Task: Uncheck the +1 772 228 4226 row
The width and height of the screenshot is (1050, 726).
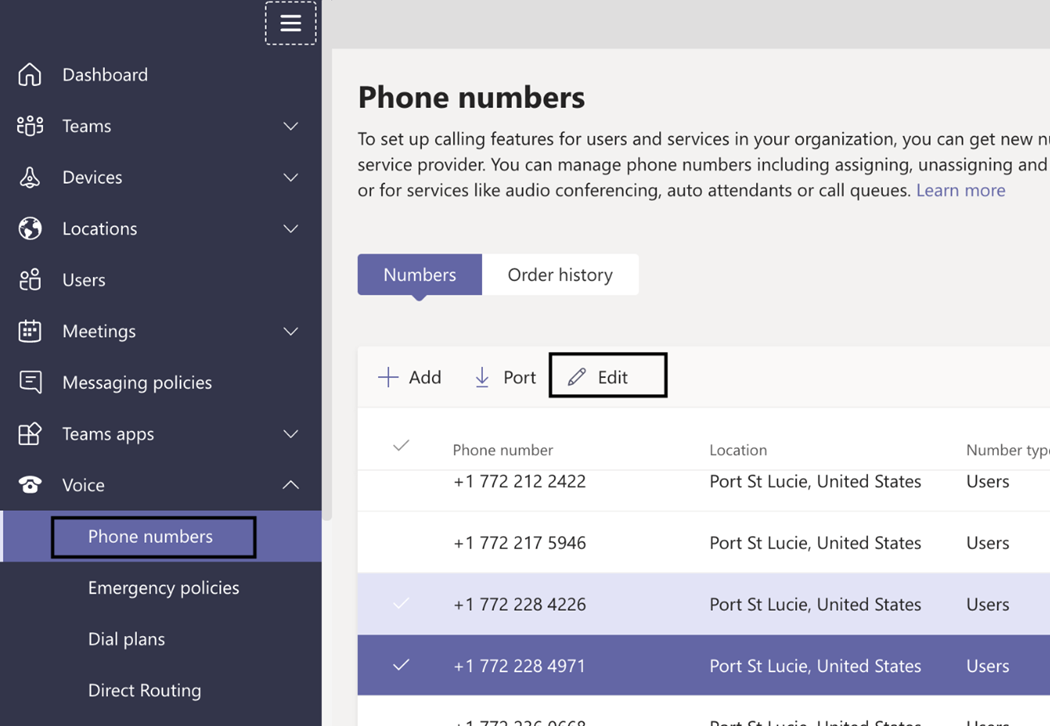Action: pyautogui.click(x=401, y=604)
